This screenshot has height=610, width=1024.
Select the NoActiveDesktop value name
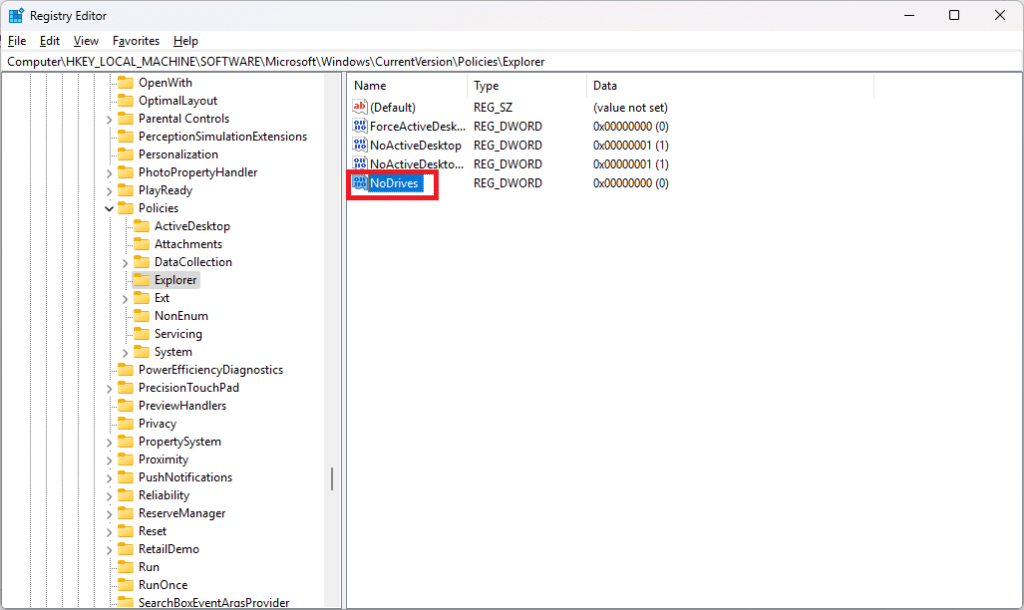pos(415,145)
